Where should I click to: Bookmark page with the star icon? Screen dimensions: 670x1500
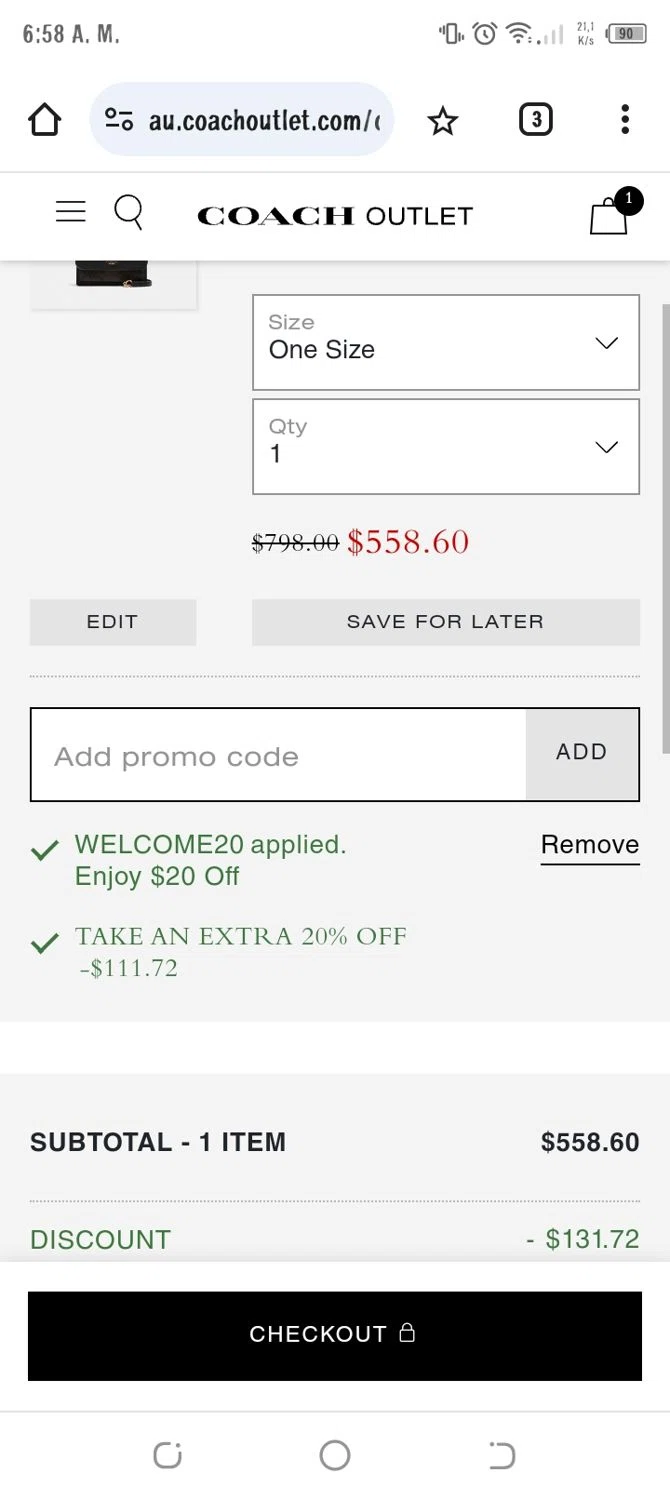point(442,121)
